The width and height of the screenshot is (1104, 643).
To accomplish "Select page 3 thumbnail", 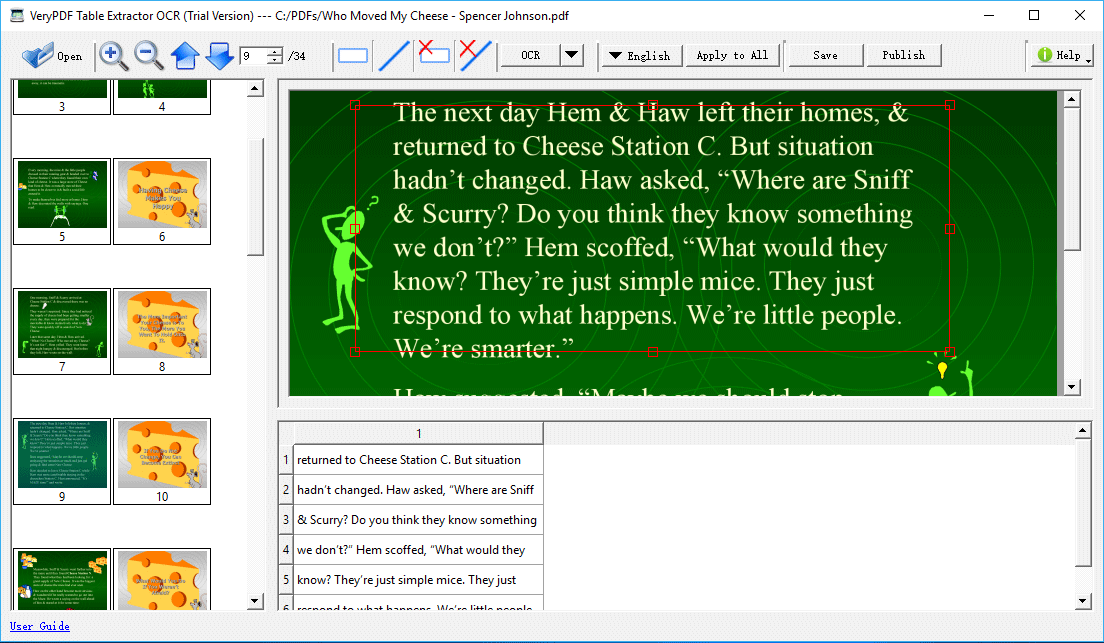I will [62, 96].
